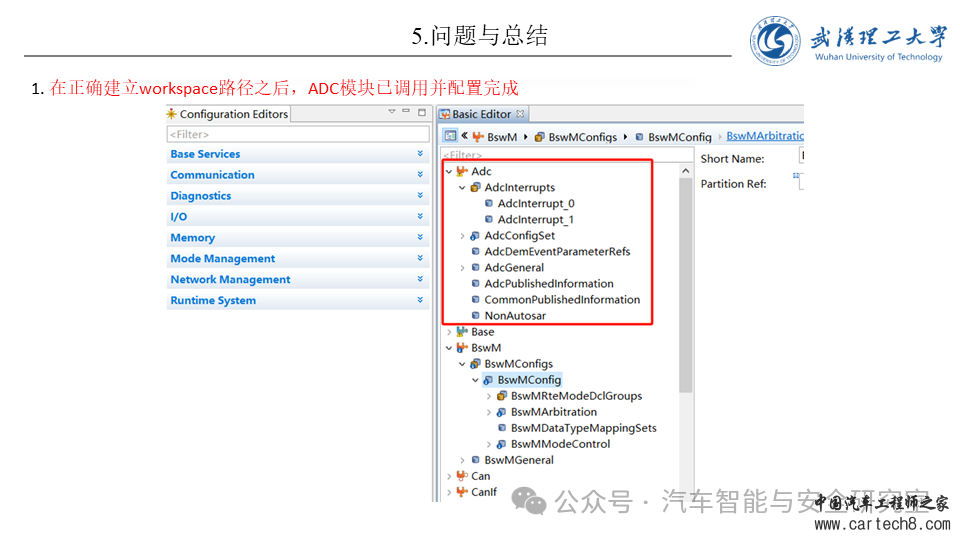Screen dimensions: 960x540
Task: Collapse the BswMConfig node arrow
Action: tap(475, 380)
